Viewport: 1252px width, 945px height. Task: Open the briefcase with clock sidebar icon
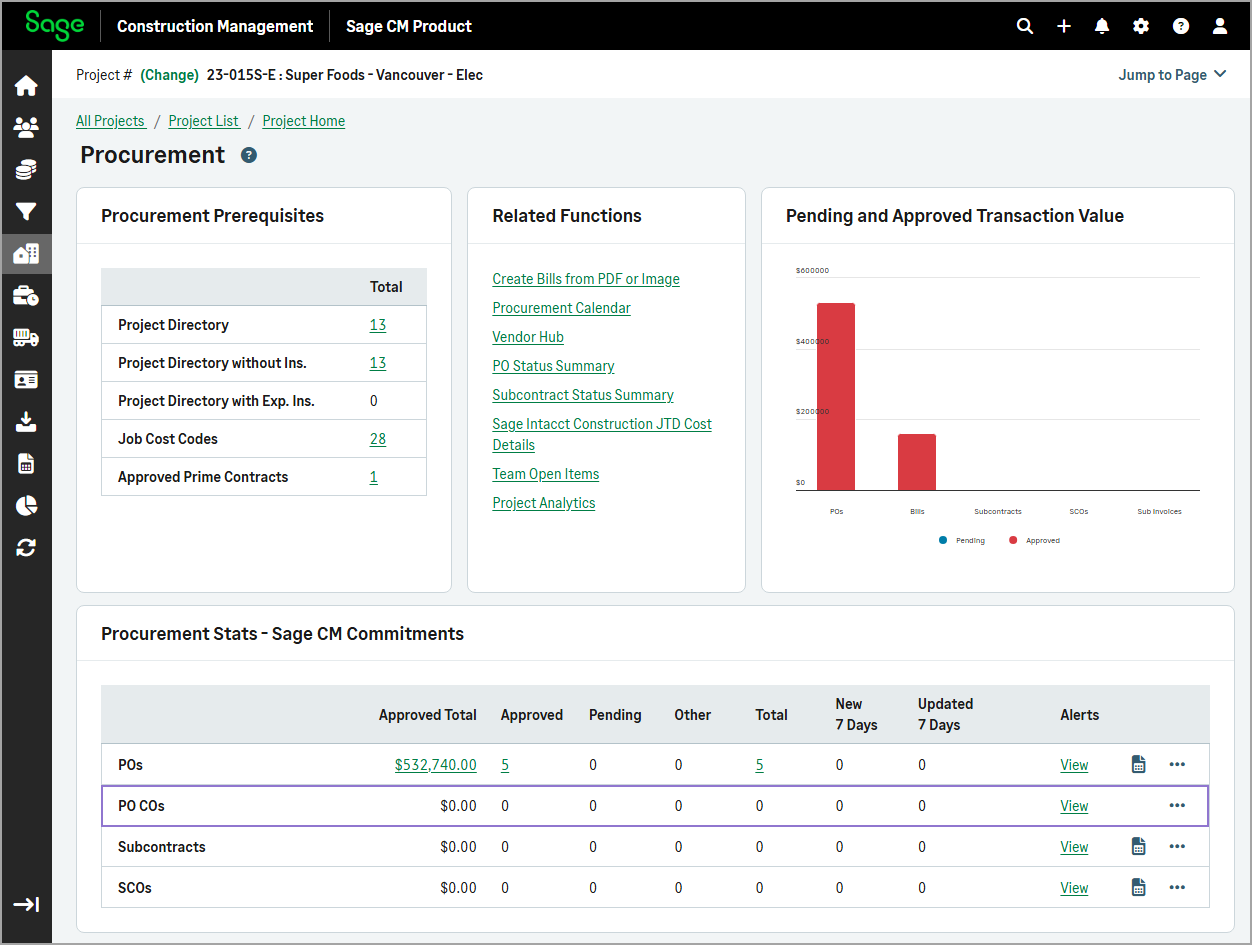coord(26,296)
